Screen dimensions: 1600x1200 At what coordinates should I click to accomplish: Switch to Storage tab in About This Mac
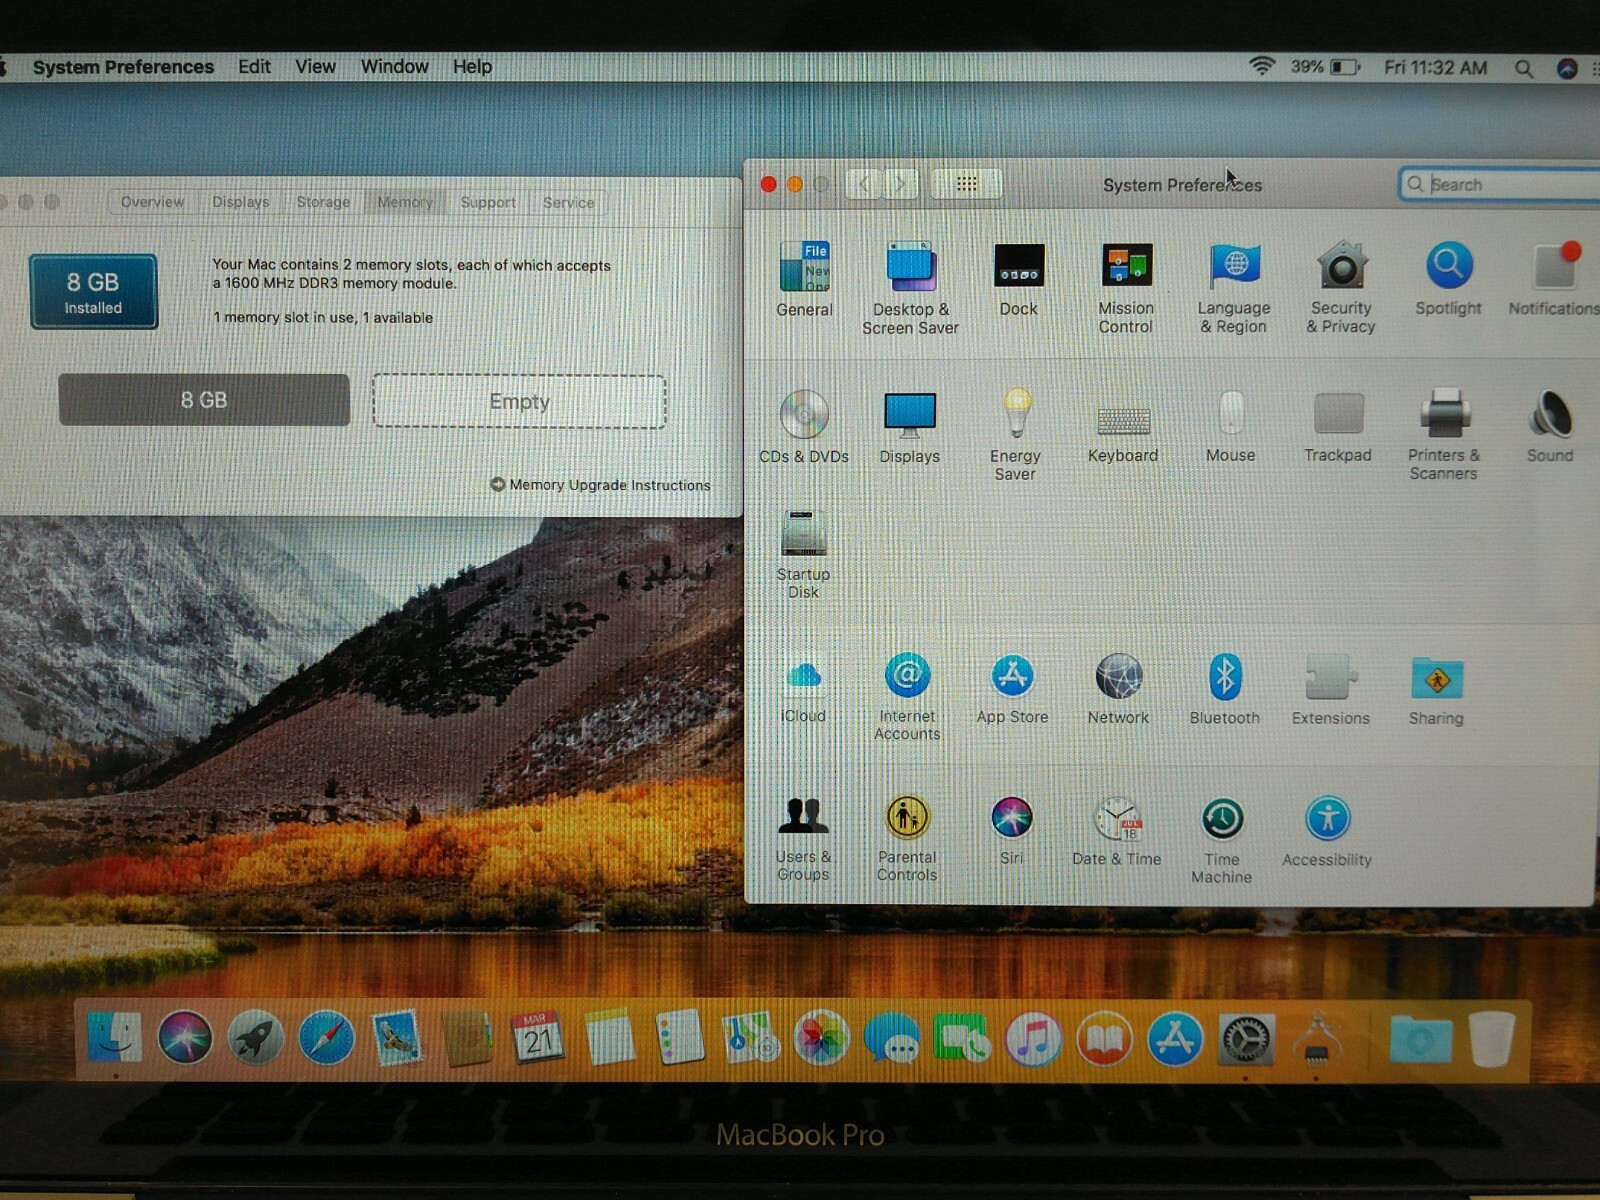(323, 202)
